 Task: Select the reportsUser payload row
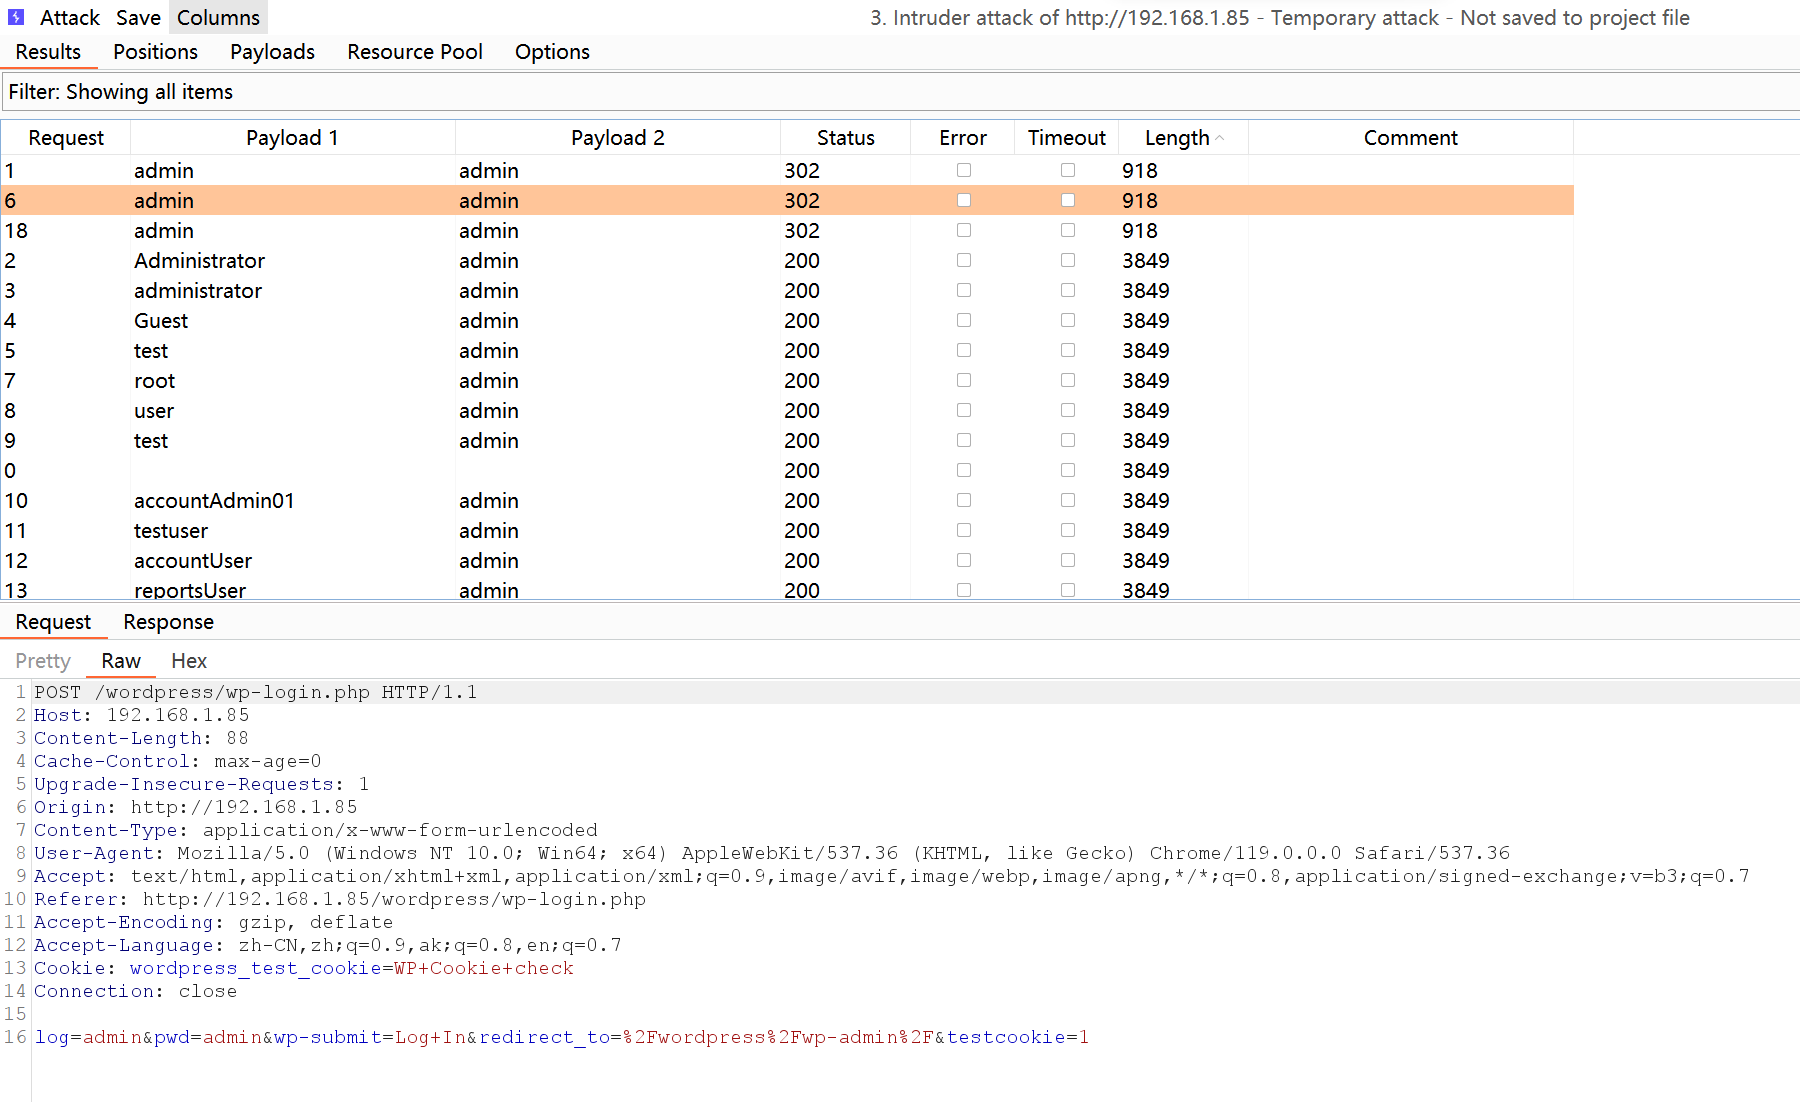coord(787,589)
